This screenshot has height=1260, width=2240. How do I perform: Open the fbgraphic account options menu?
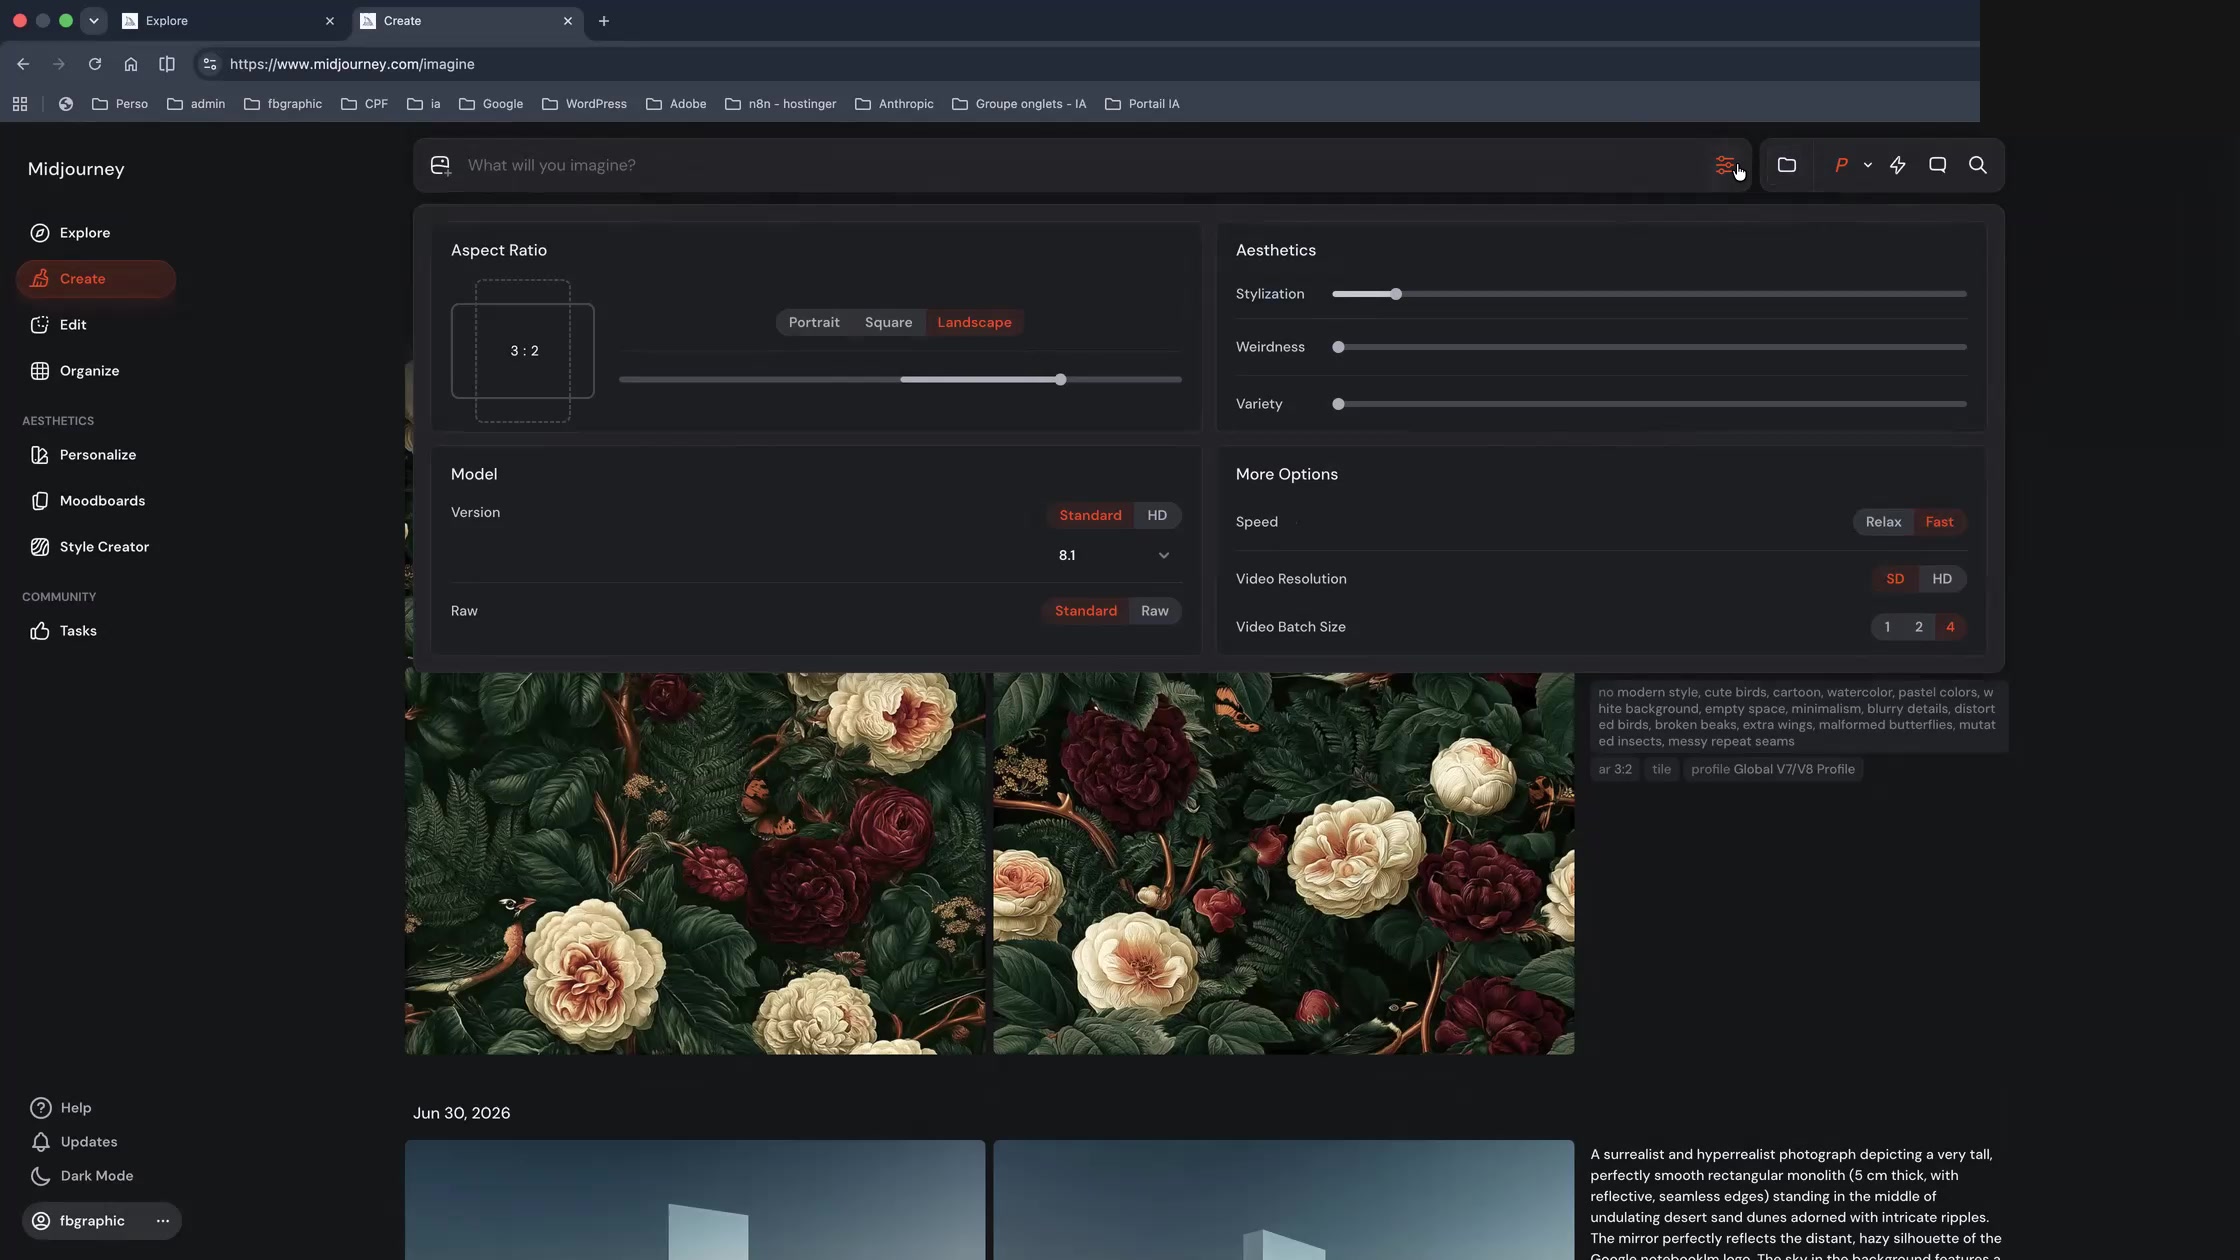[x=163, y=1221]
